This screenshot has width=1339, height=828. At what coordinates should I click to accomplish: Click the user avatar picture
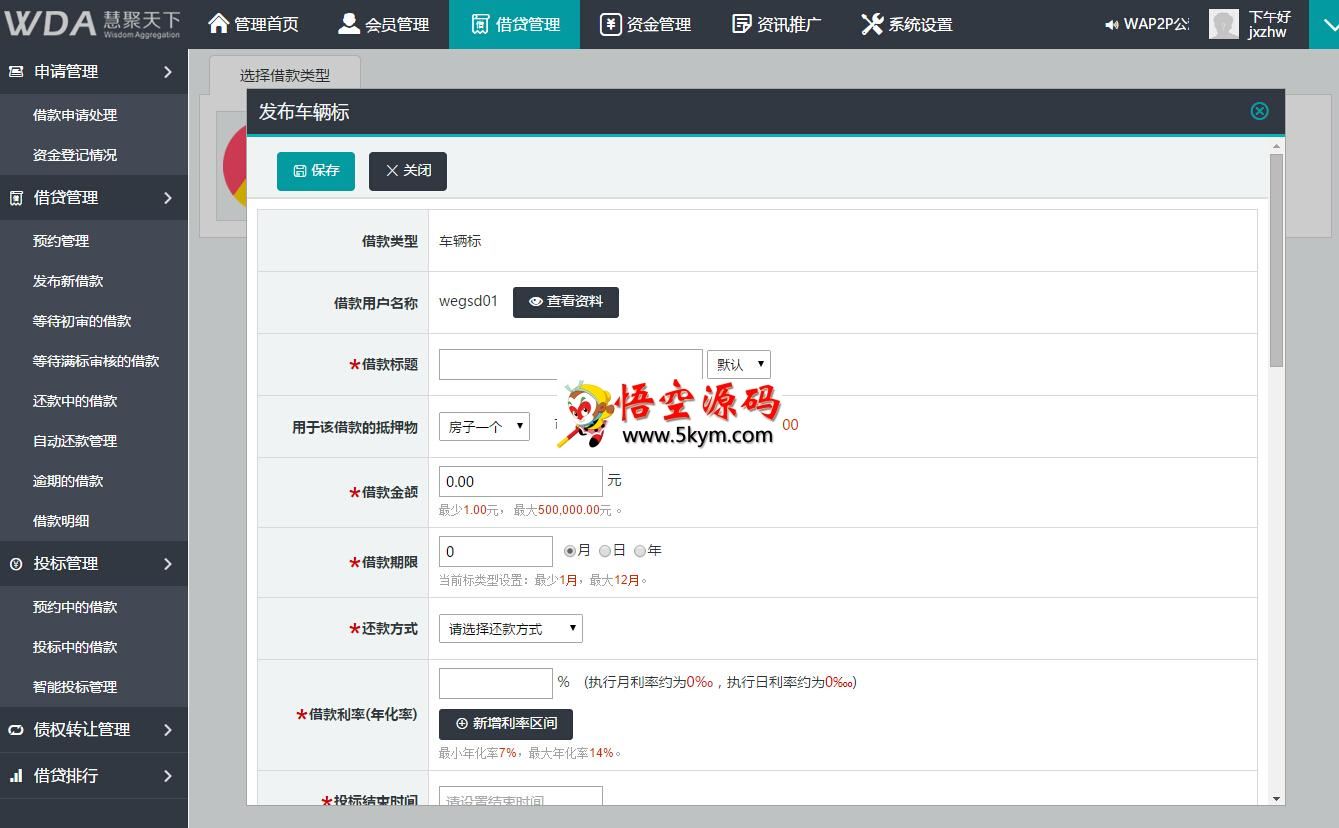coord(1223,24)
